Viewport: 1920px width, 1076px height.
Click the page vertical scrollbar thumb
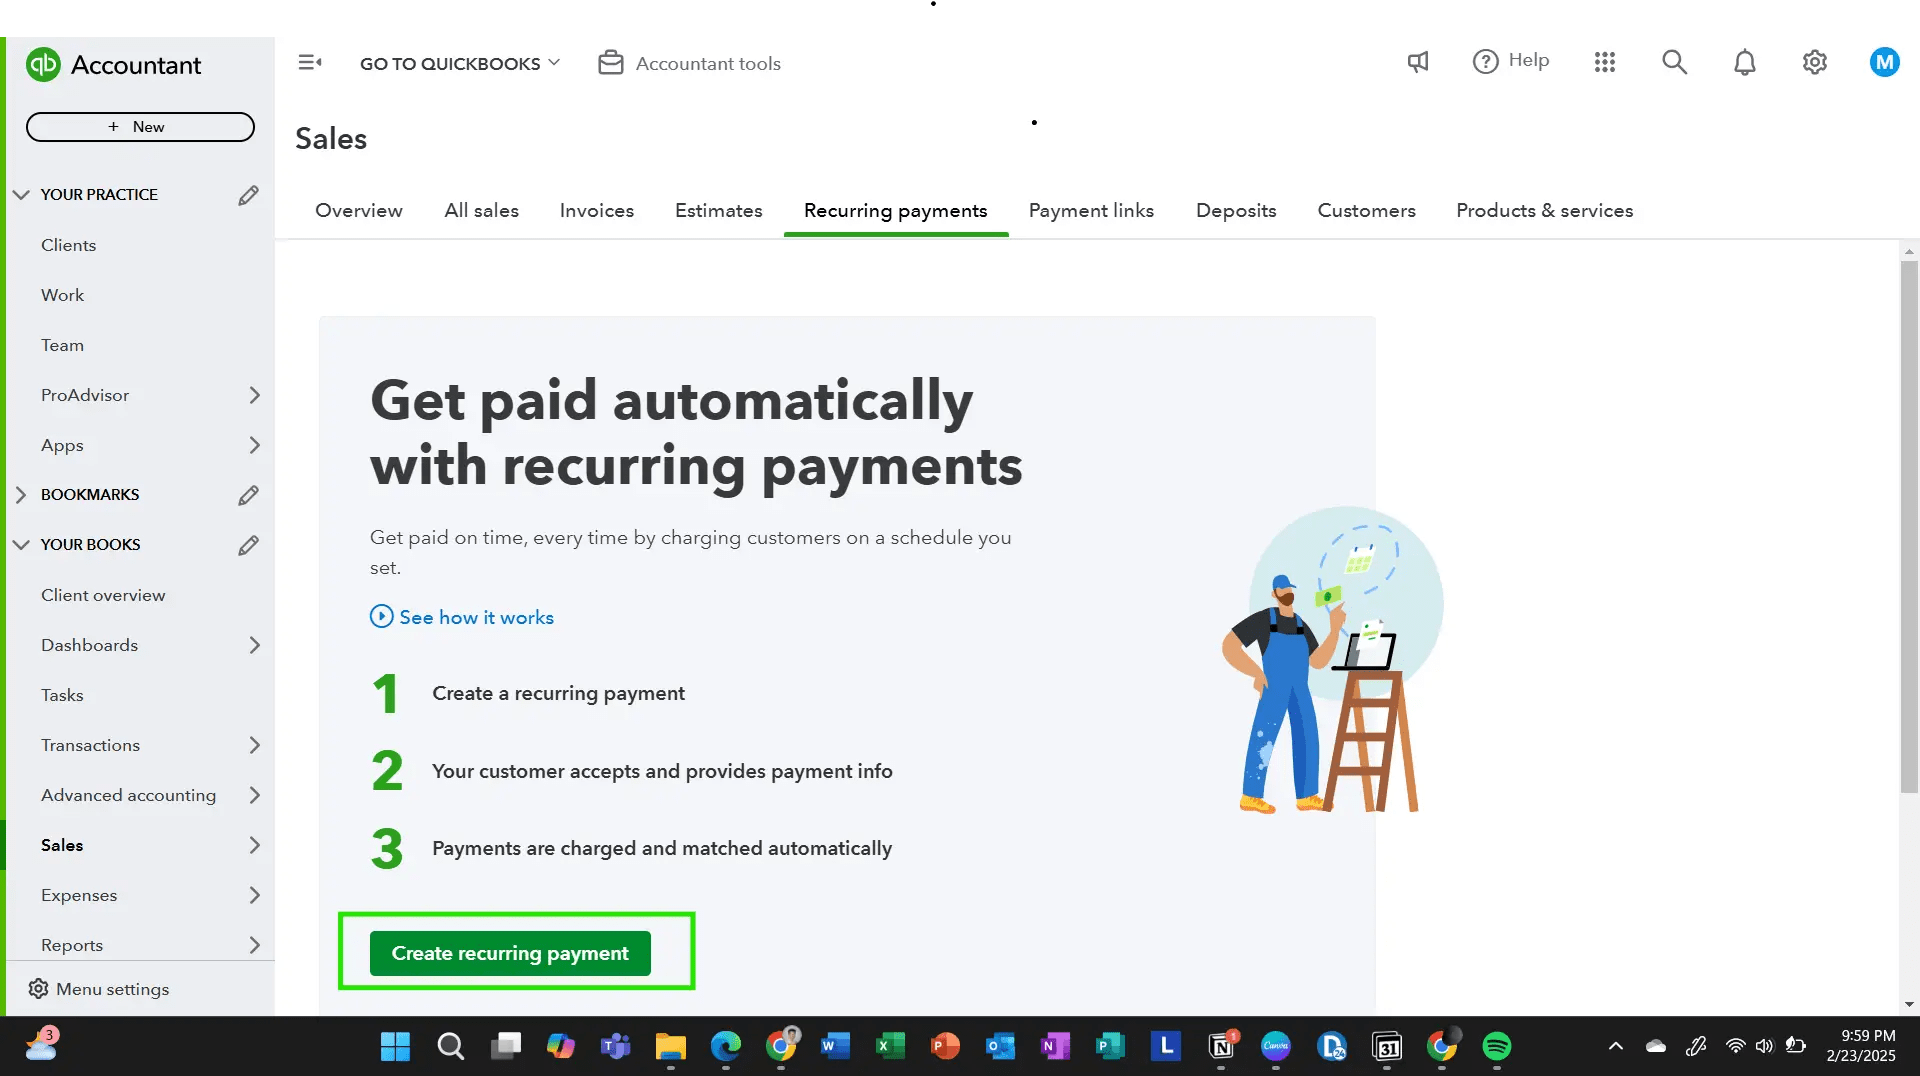click(1909, 527)
